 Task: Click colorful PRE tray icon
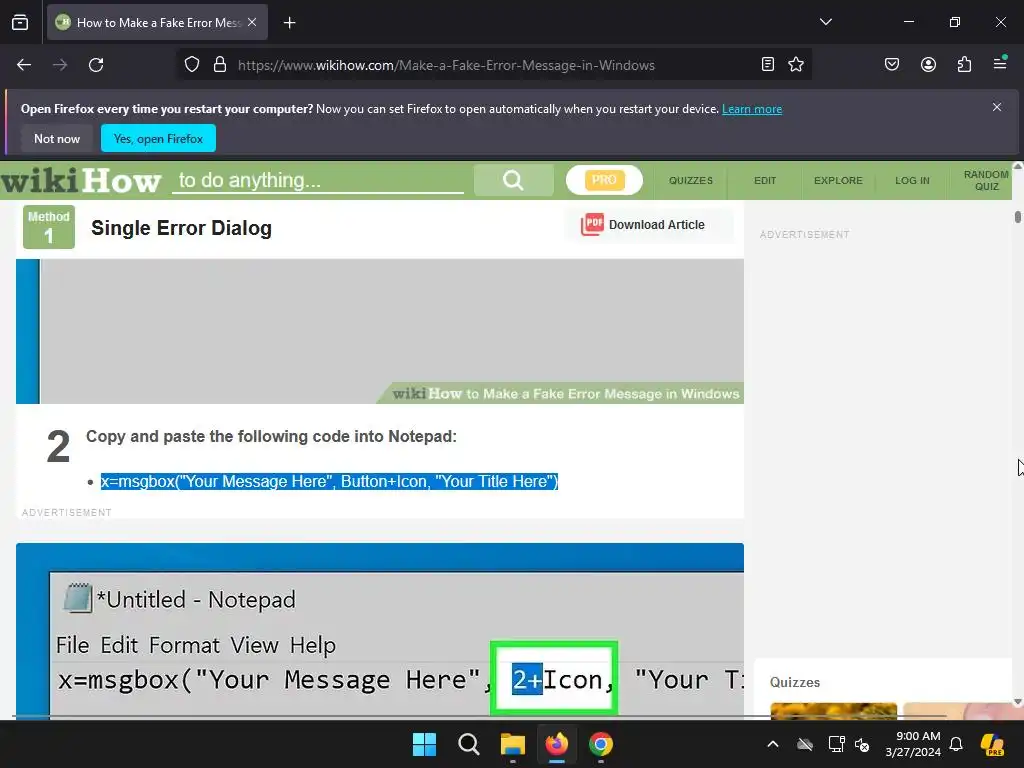(x=992, y=744)
